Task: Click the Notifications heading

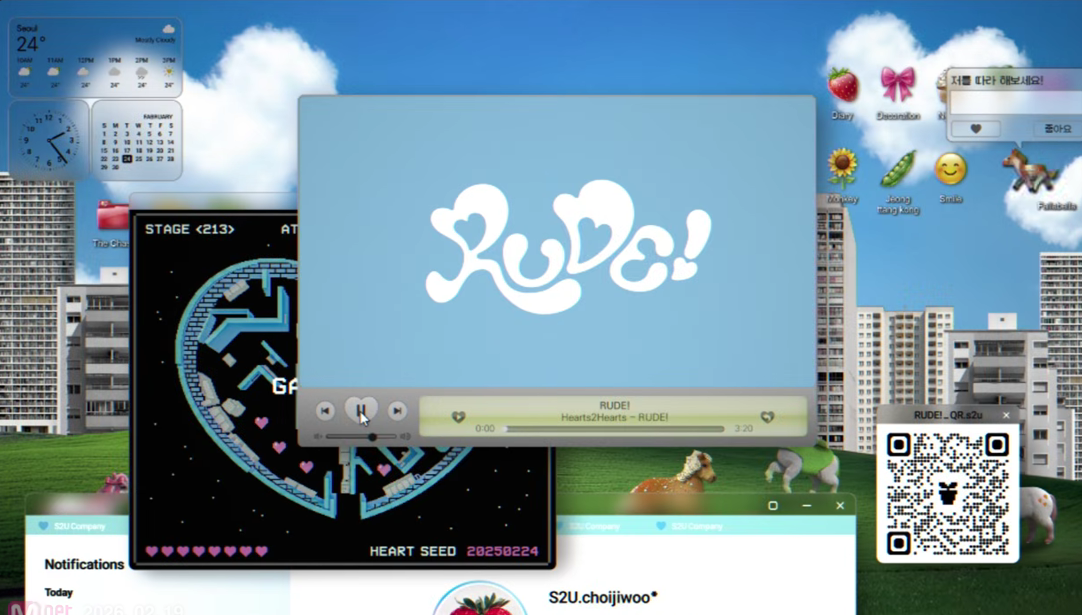Action: tap(84, 565)
